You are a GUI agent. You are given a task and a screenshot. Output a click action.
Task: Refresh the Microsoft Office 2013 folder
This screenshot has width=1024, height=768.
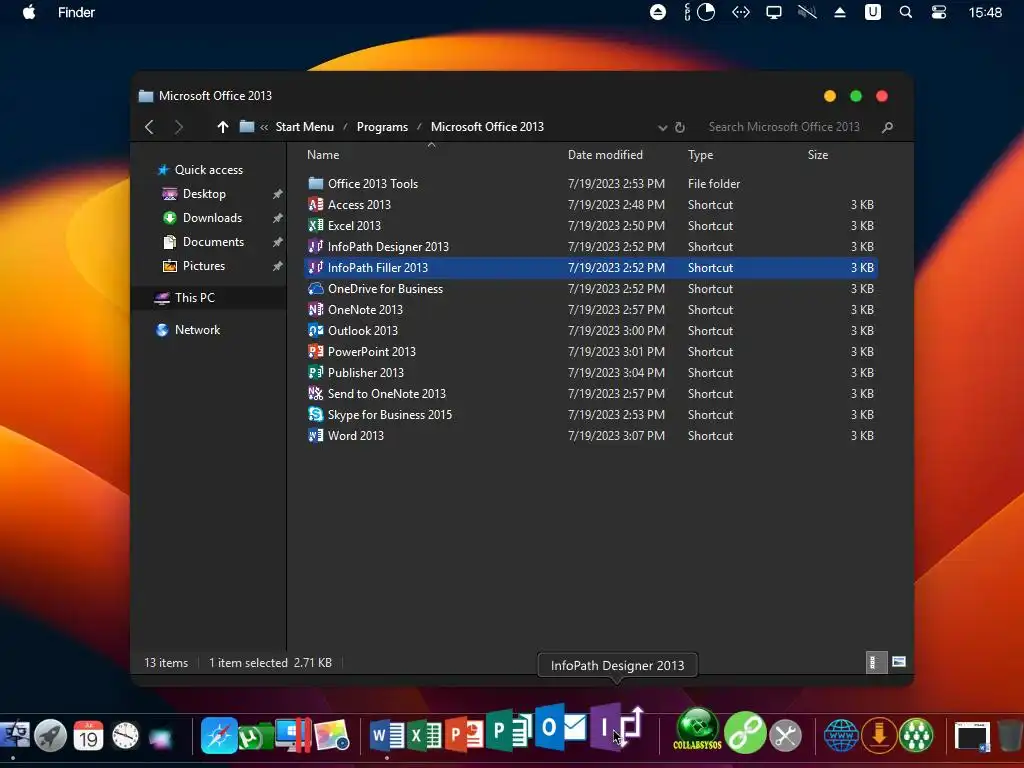(x=680, y=127)
